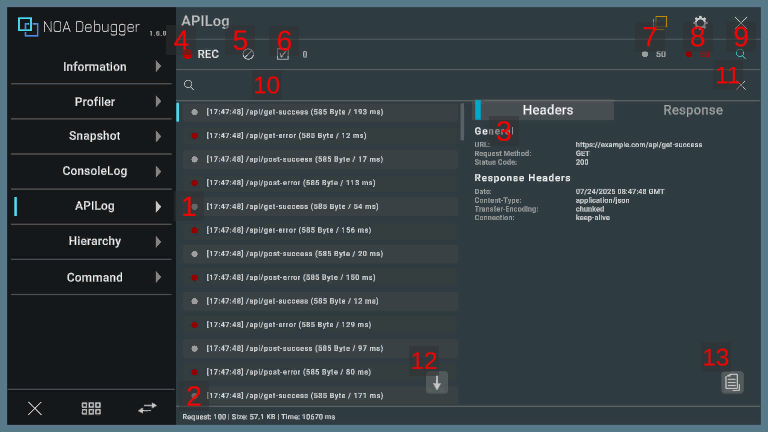Clear logs with the prohibit circle icon

[248, 54]
